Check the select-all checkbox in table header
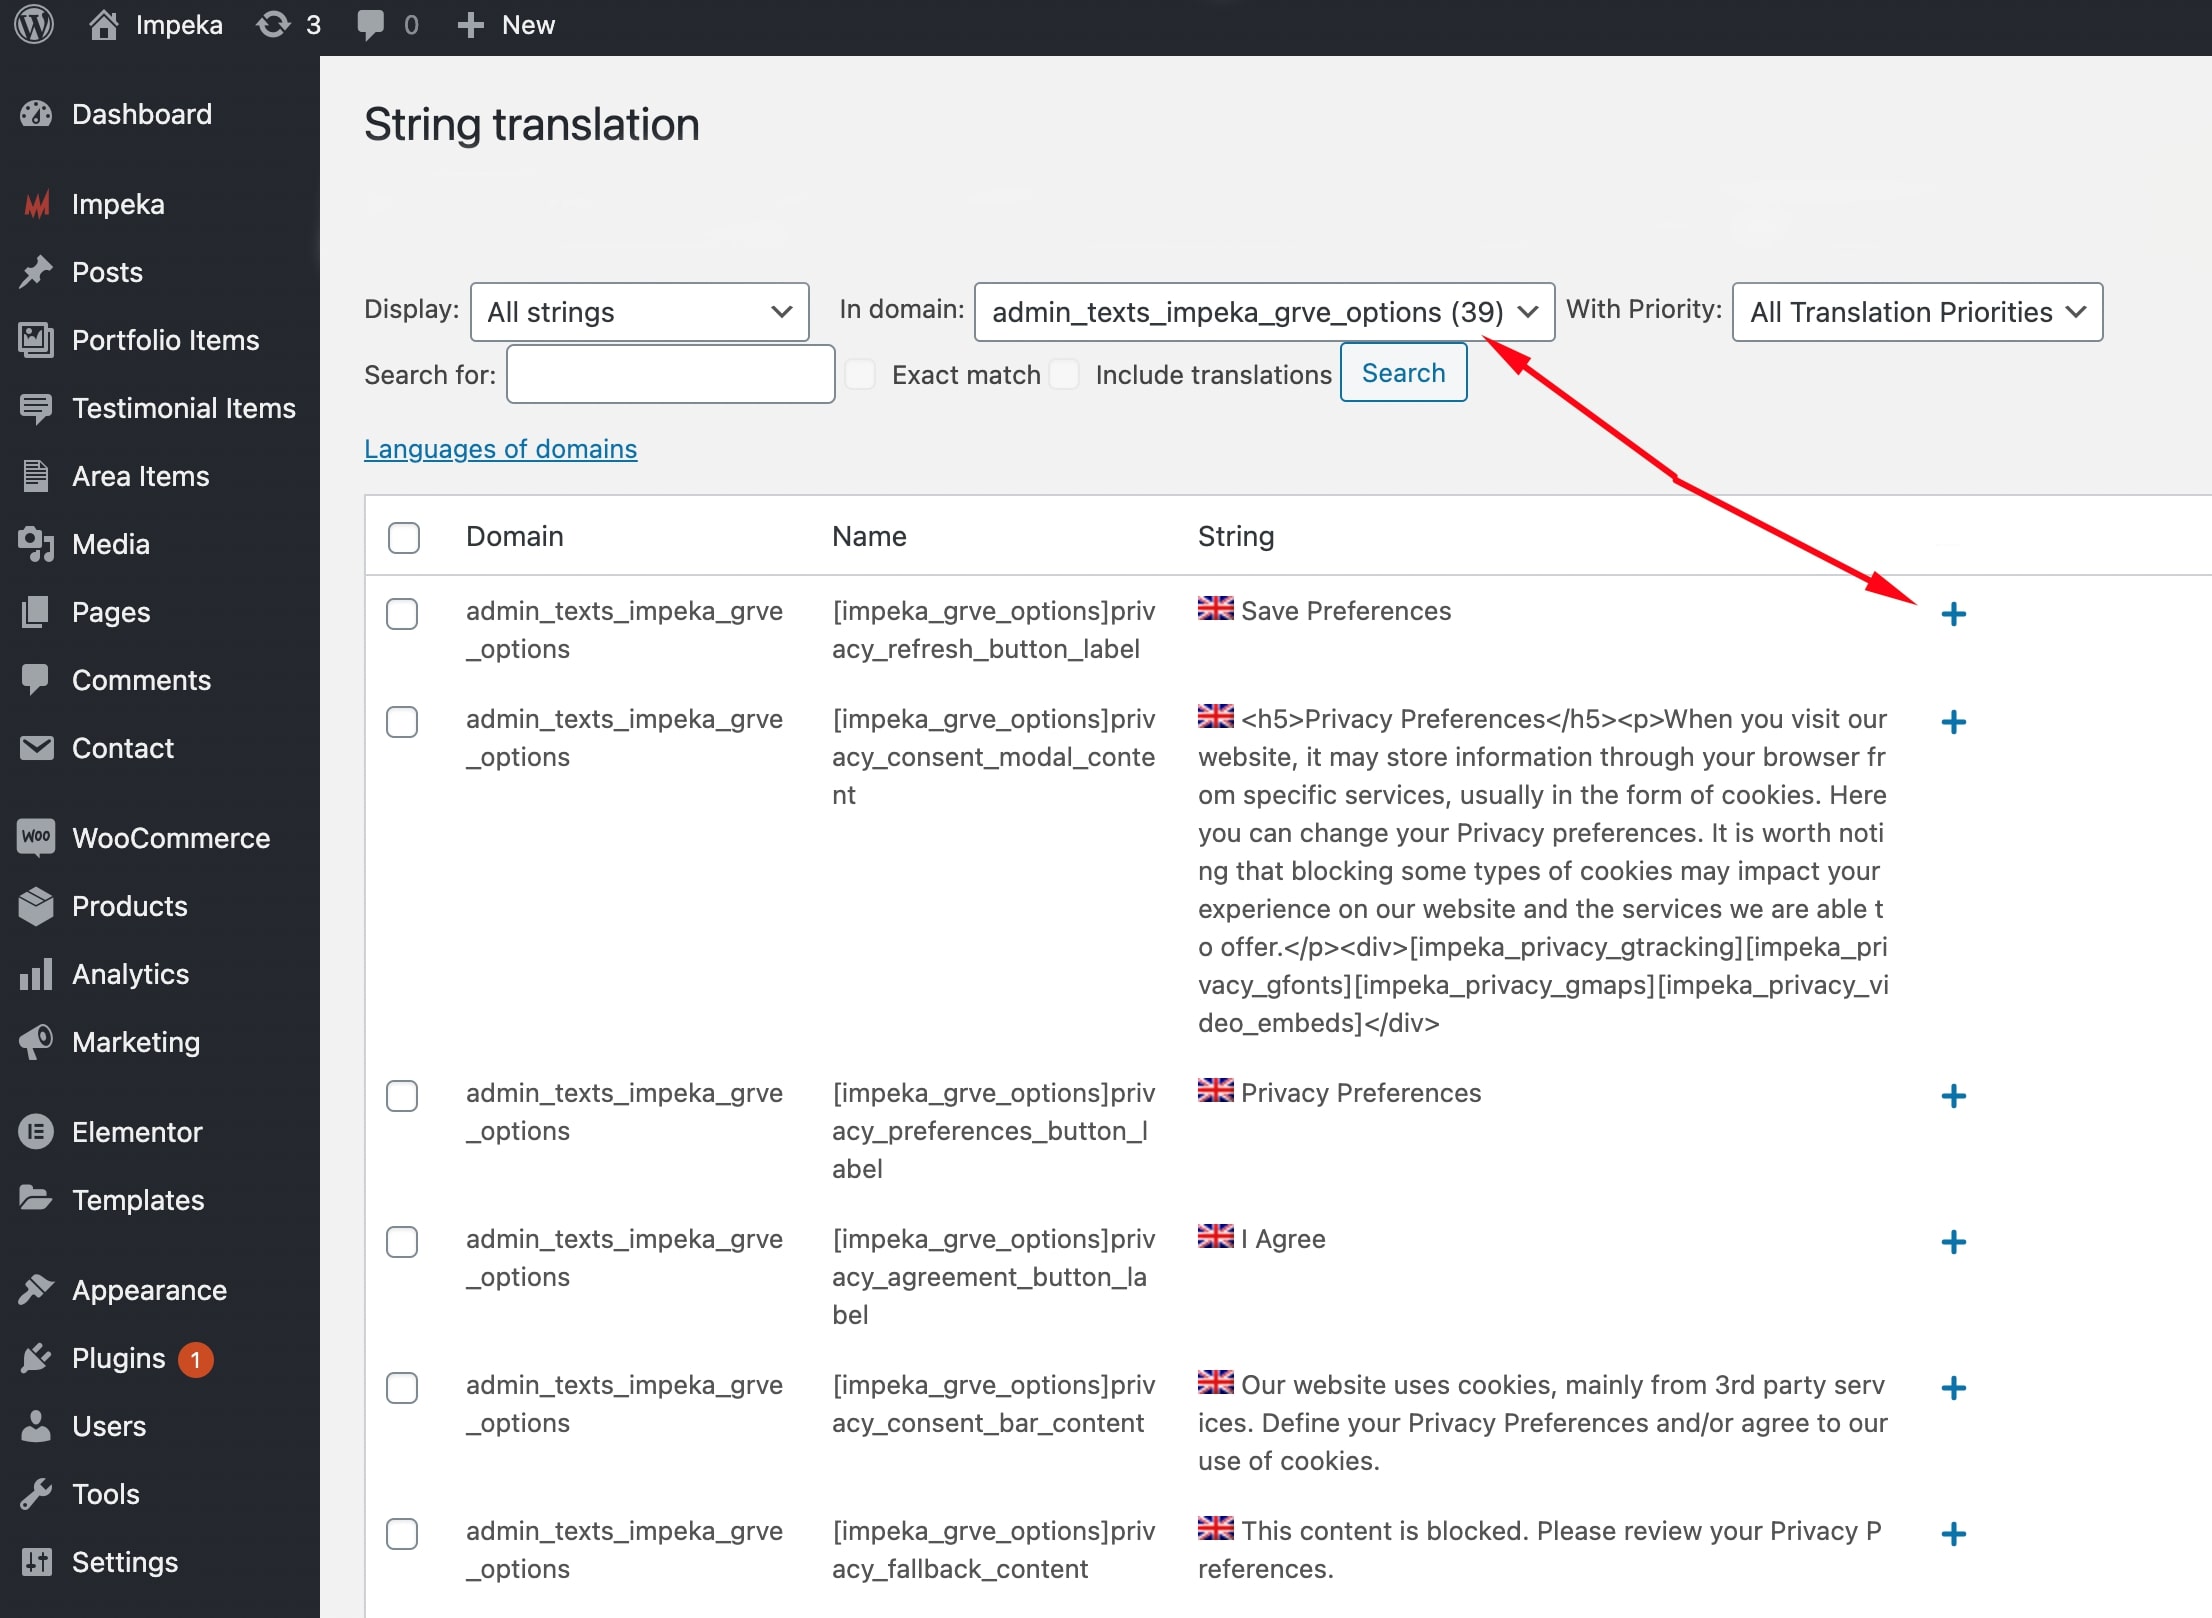The image size is (2212, 1618). click(403, 537)
